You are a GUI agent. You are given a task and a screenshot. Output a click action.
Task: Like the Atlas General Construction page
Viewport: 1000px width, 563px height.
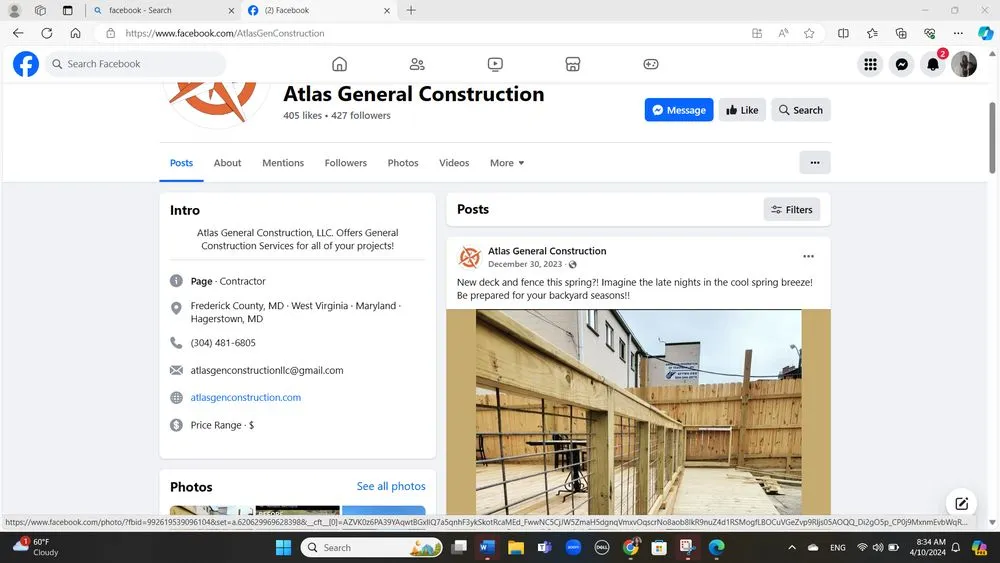741,110
